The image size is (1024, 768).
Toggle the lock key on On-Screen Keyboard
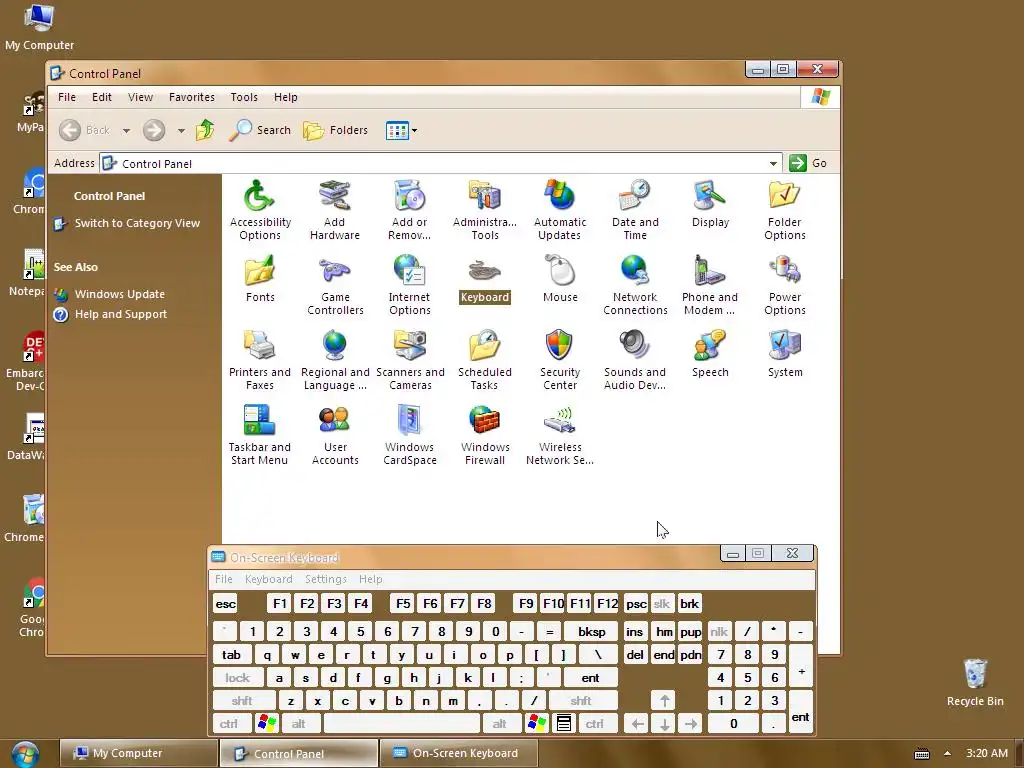click(238, 678)
